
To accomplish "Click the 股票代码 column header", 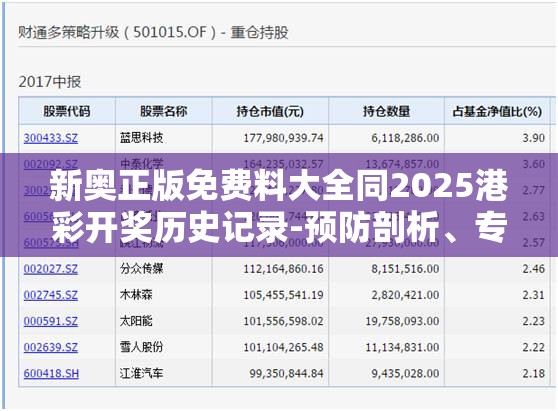I will coord(67,111).
